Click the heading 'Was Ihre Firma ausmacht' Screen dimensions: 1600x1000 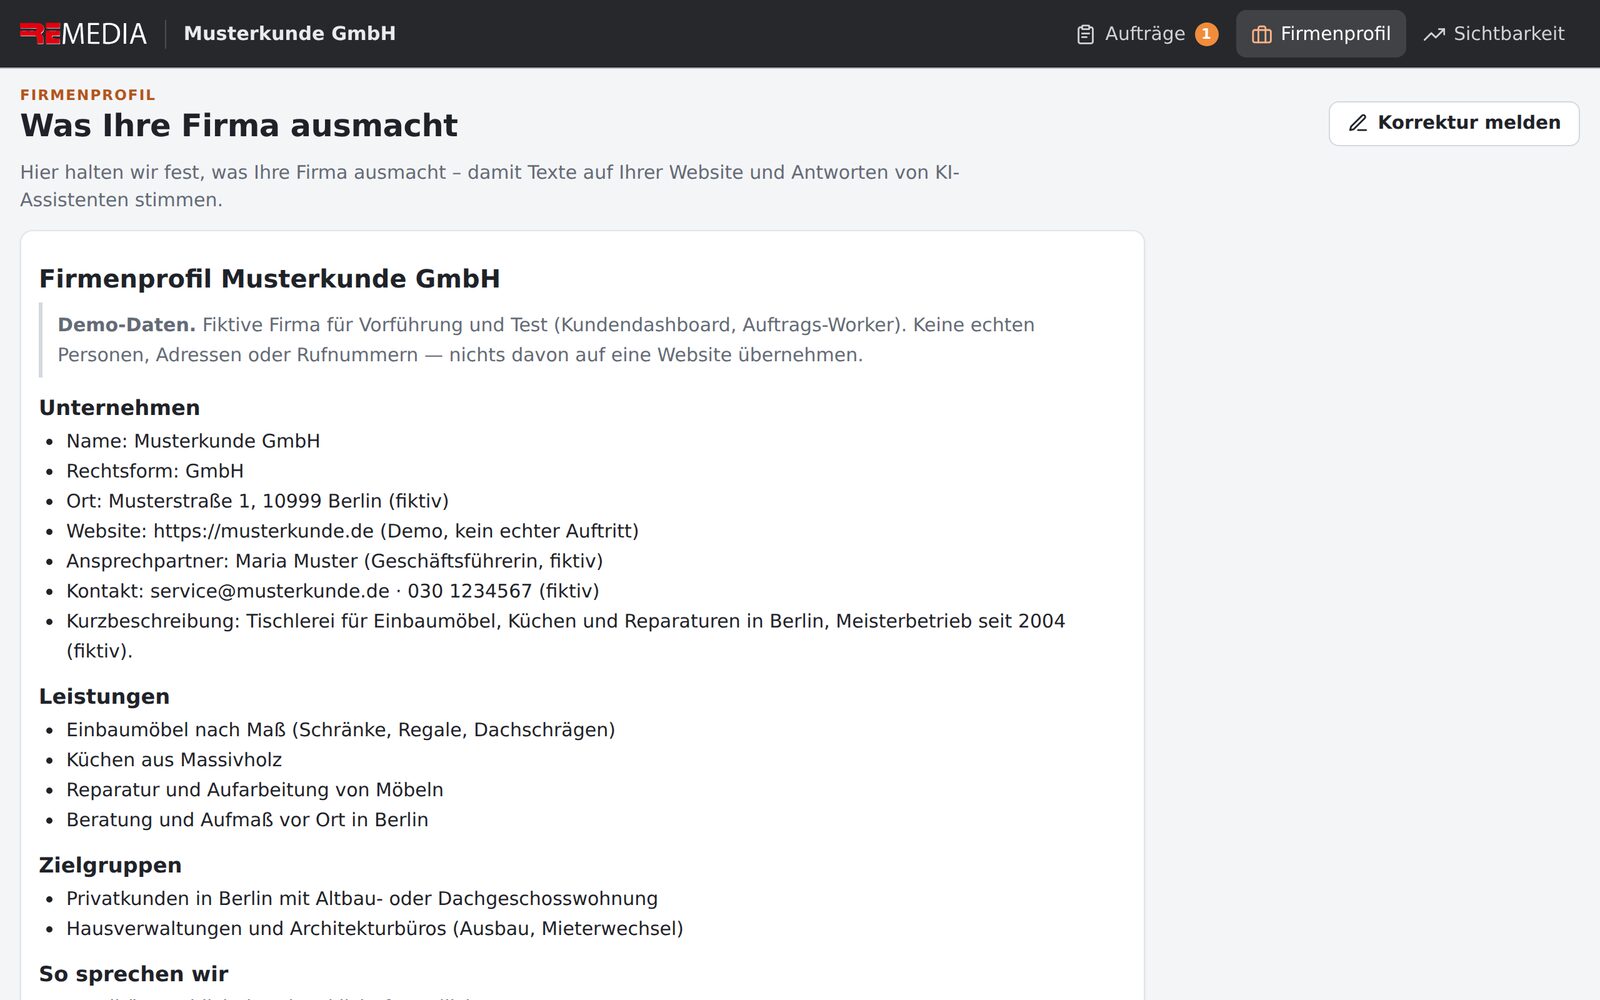[x=239, y=125]
